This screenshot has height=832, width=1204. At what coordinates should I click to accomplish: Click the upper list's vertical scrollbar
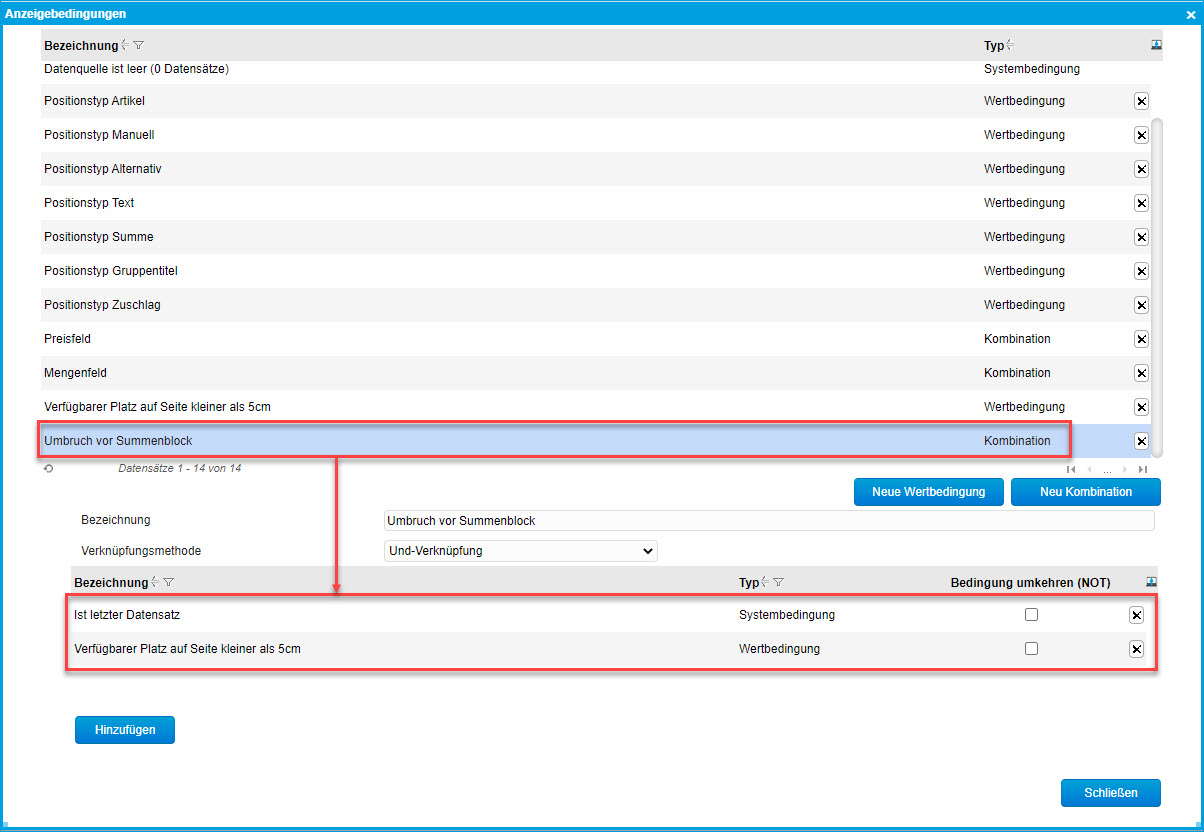click(x=1157, y=280)
